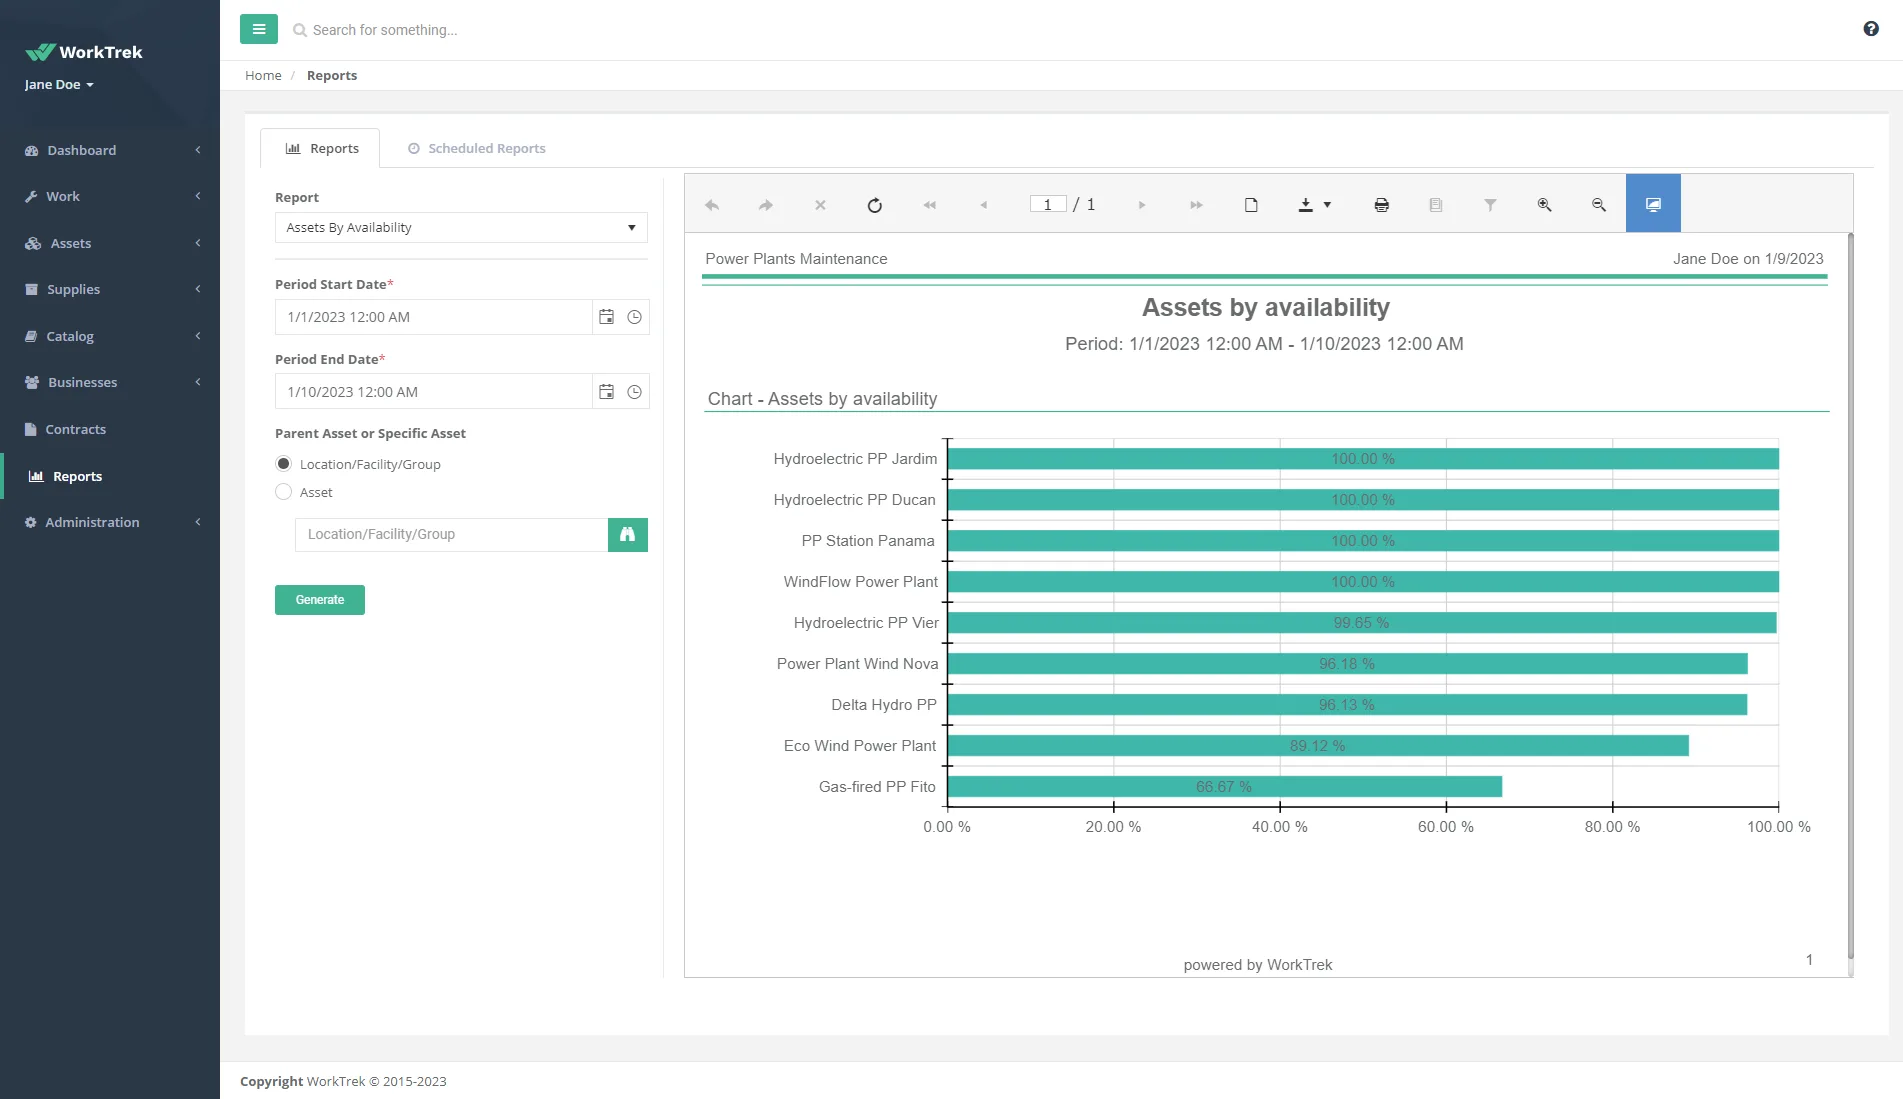Go to the first report page
Image resolution: width=1903 pixels, height=1099 pixels.
click(x=929, y=205)
